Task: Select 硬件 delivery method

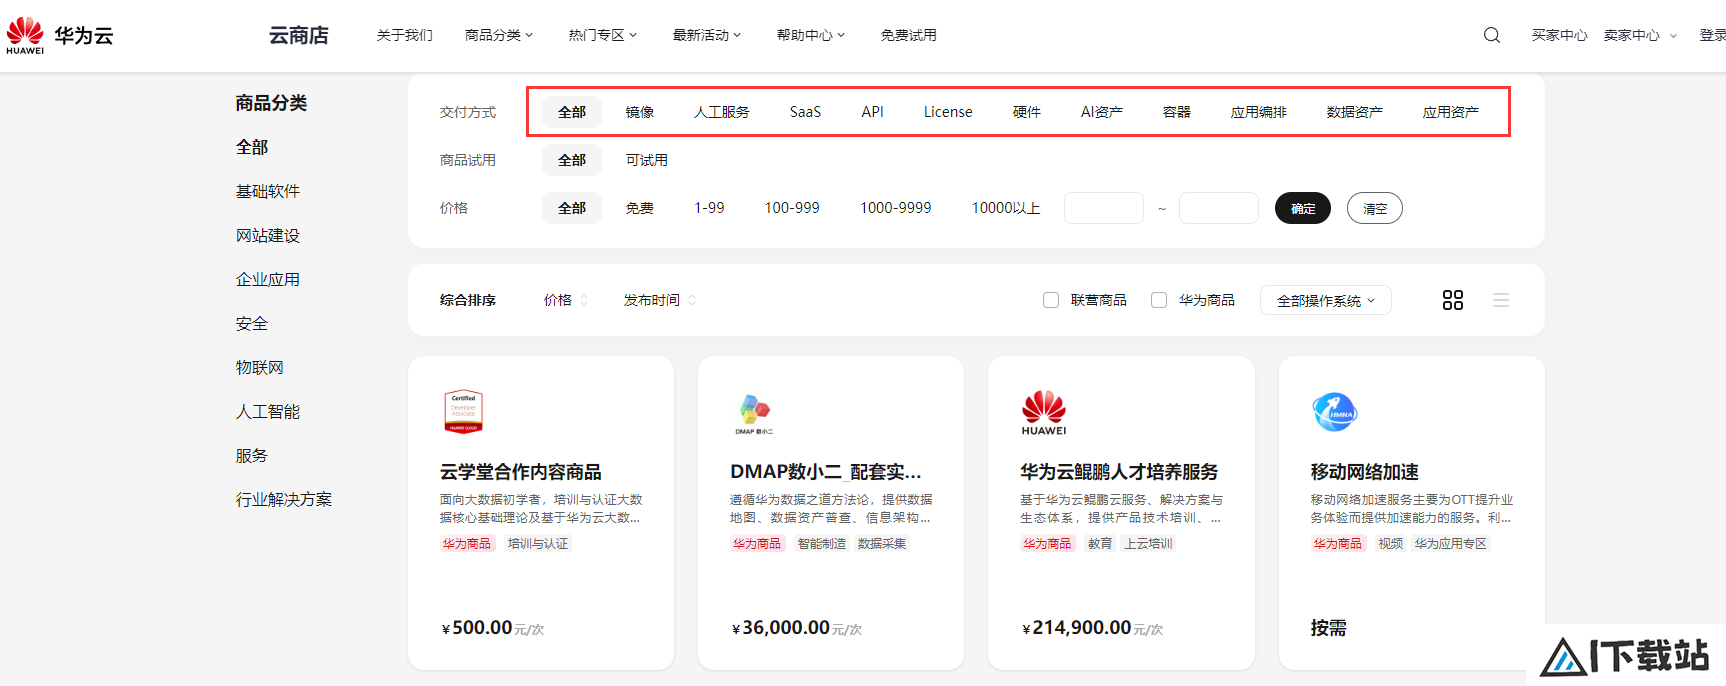Action: (x=1027, y=112)
